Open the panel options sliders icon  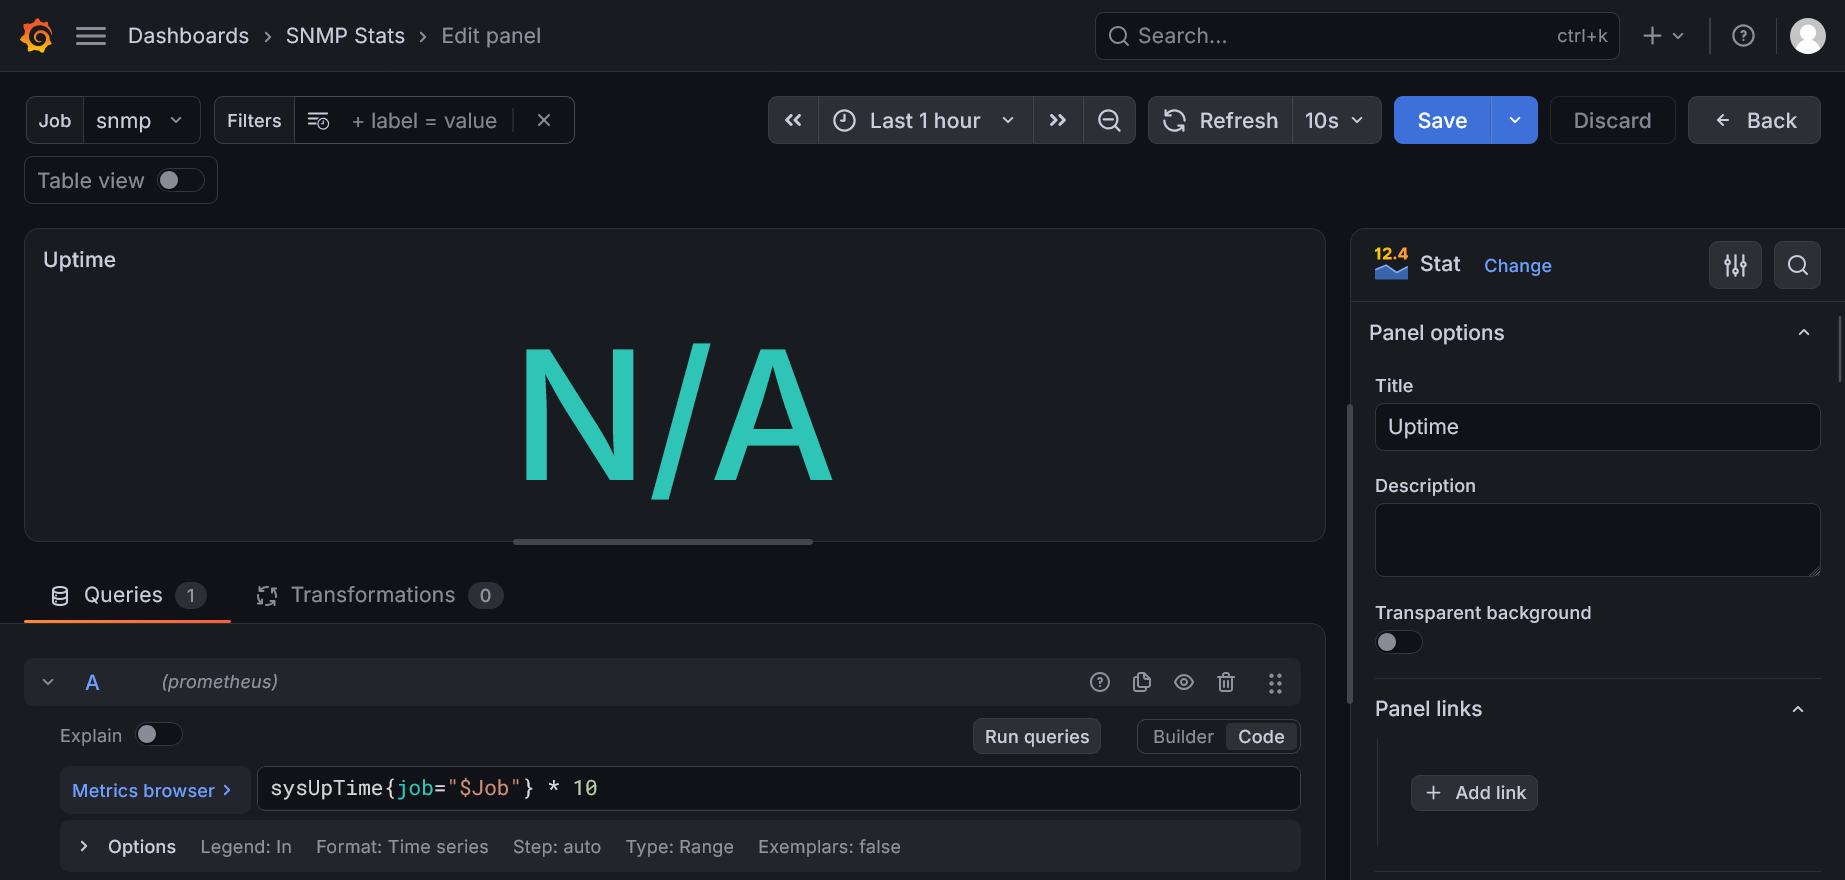[1735, 265]
